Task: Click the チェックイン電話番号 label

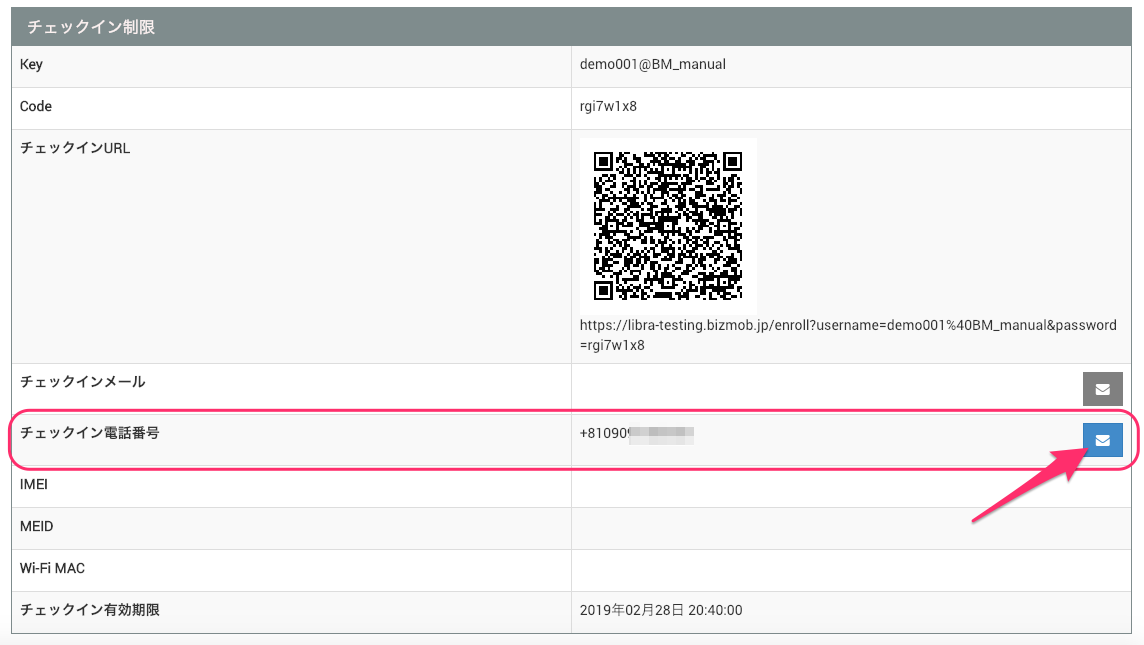Action: point(90,434)
